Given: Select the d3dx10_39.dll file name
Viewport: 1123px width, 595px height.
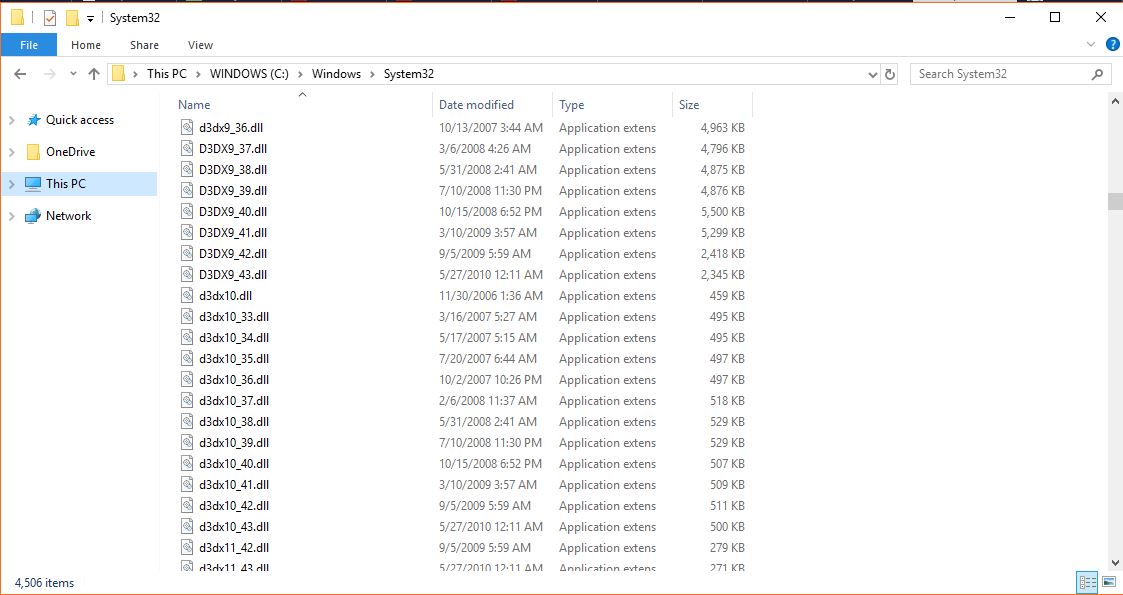Looking at the screenshot, I should point(233,442).
